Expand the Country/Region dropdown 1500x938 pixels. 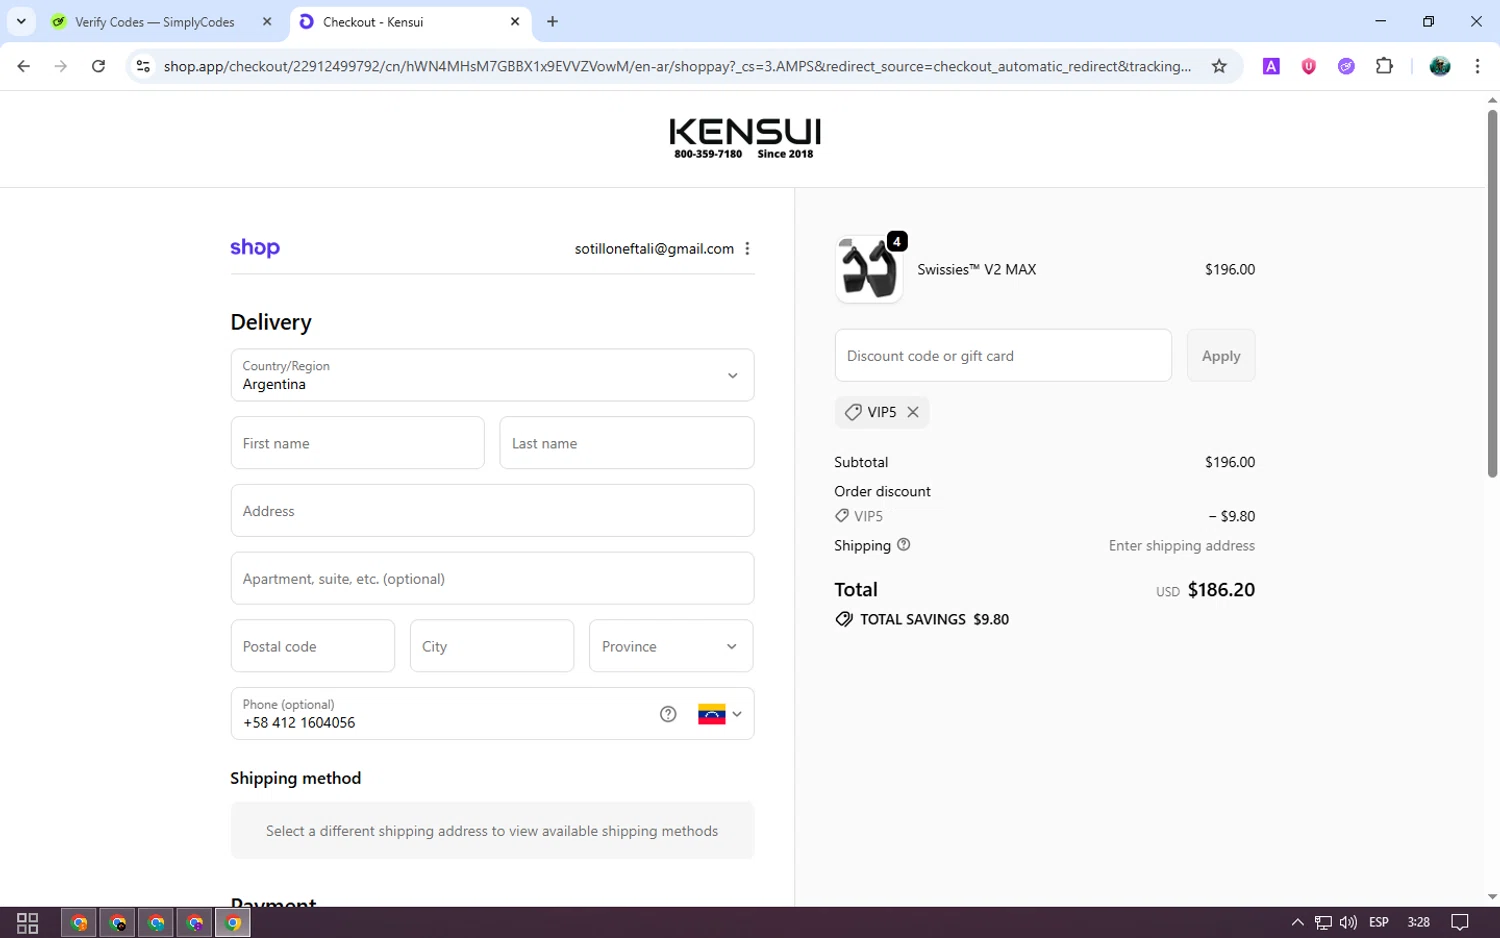(x=492, y=375)
